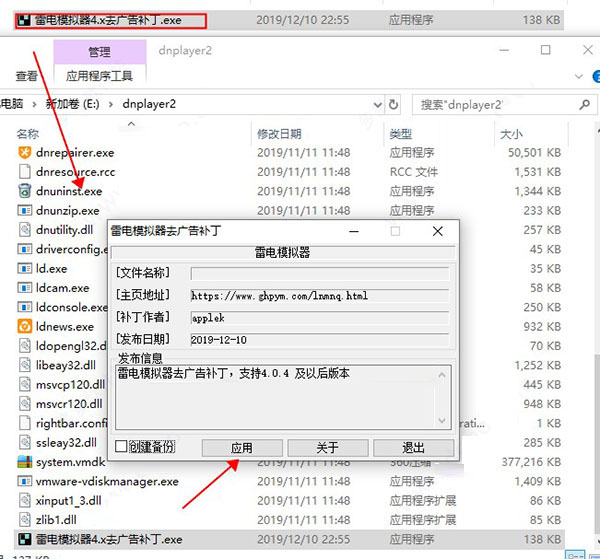Viewport: 600px width, 559px height.
Task: Select the file name xinput1_3.dll
Action: [x=69, y=500]
